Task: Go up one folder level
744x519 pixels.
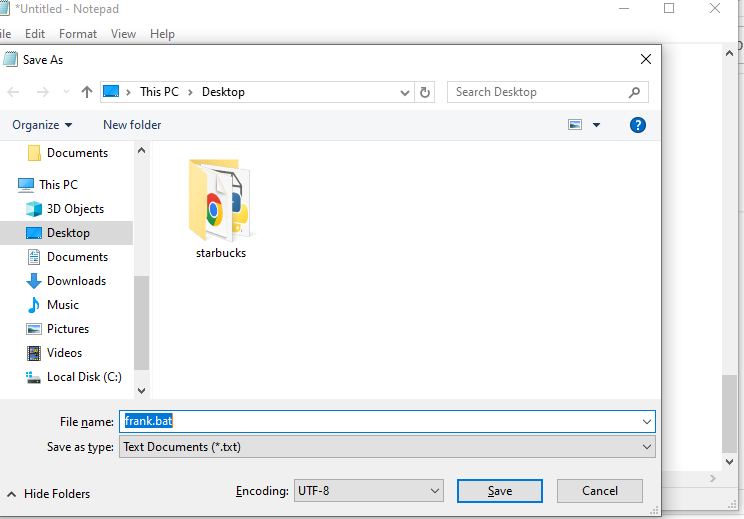Action: tap(86, 92)
